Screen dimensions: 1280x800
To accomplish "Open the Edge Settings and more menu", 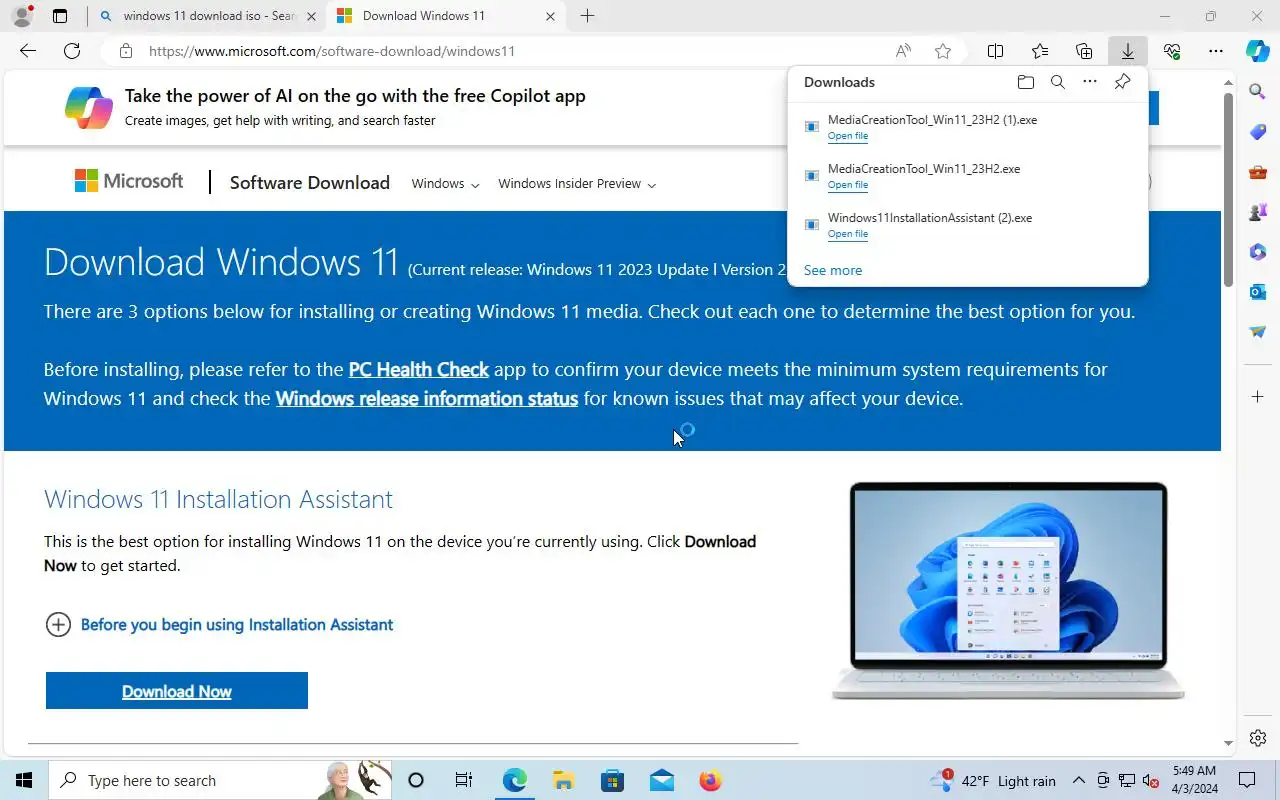I will click(x=1216, y=51).
